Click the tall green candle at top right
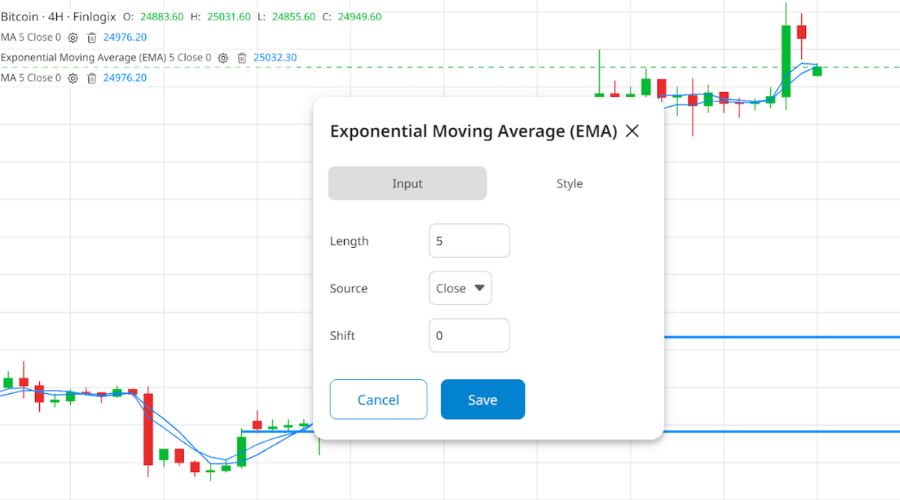 786,60
